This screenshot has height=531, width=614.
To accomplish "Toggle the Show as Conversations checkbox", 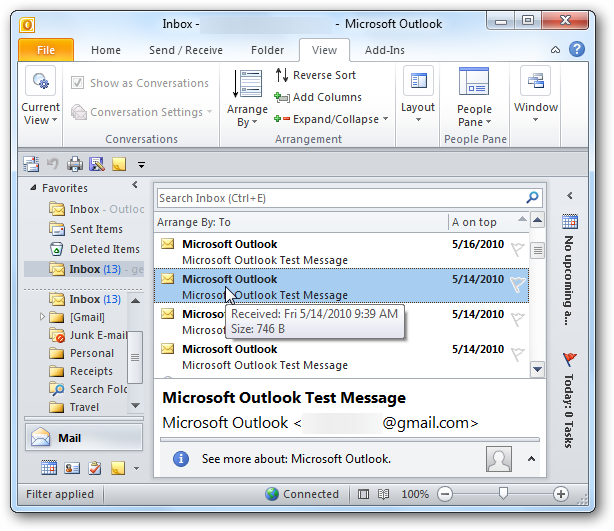I will (78, 83).
